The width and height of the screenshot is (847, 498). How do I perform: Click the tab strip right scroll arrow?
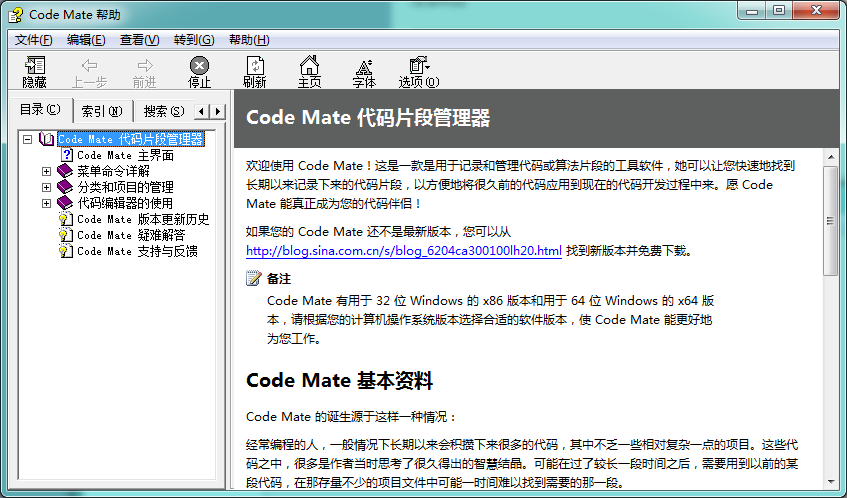coord(217,112)
